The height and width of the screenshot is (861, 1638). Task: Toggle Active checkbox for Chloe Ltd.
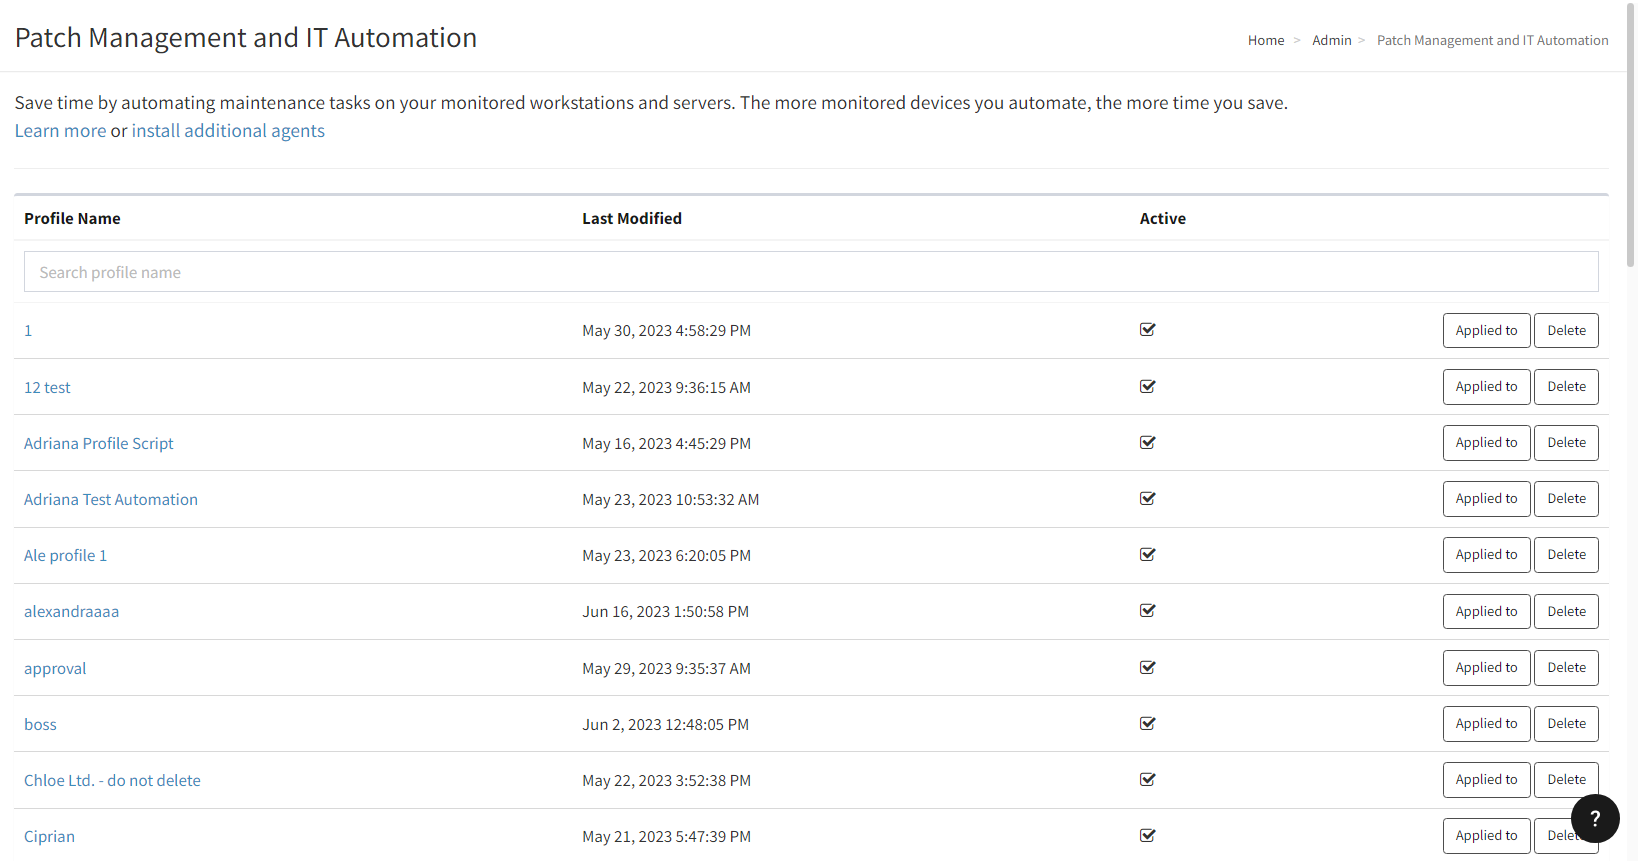tap(1148, 779)
